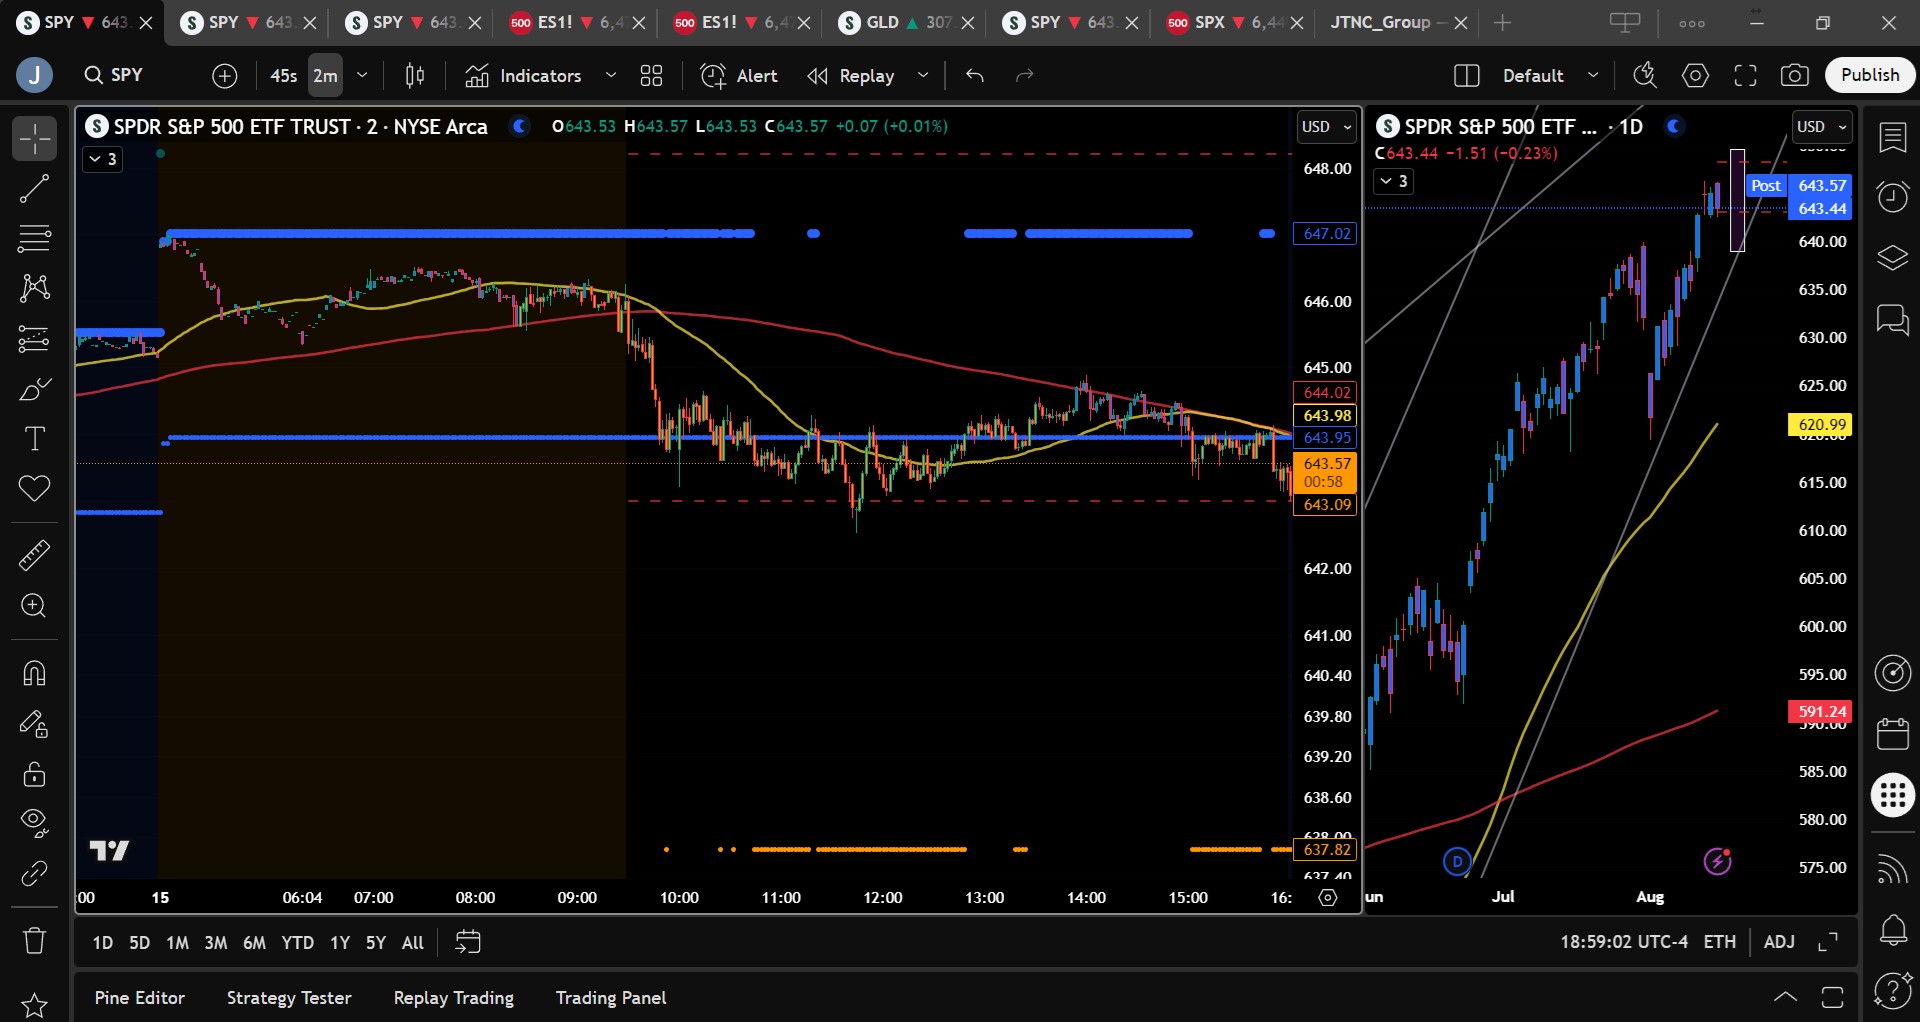The image size is (1920, 1022).
Task: Enter fullscreen chart mode
Action: coord(1745,75)
